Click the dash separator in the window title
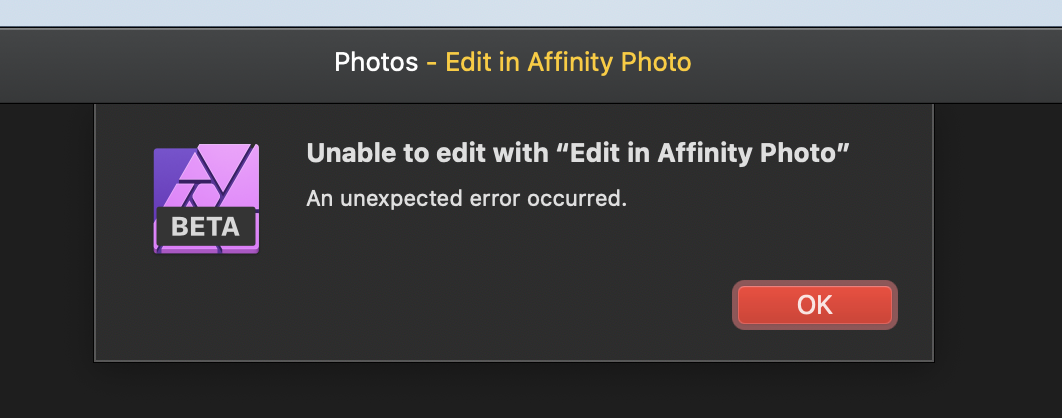The image size is (1062, 418). (x=431, y=63)
